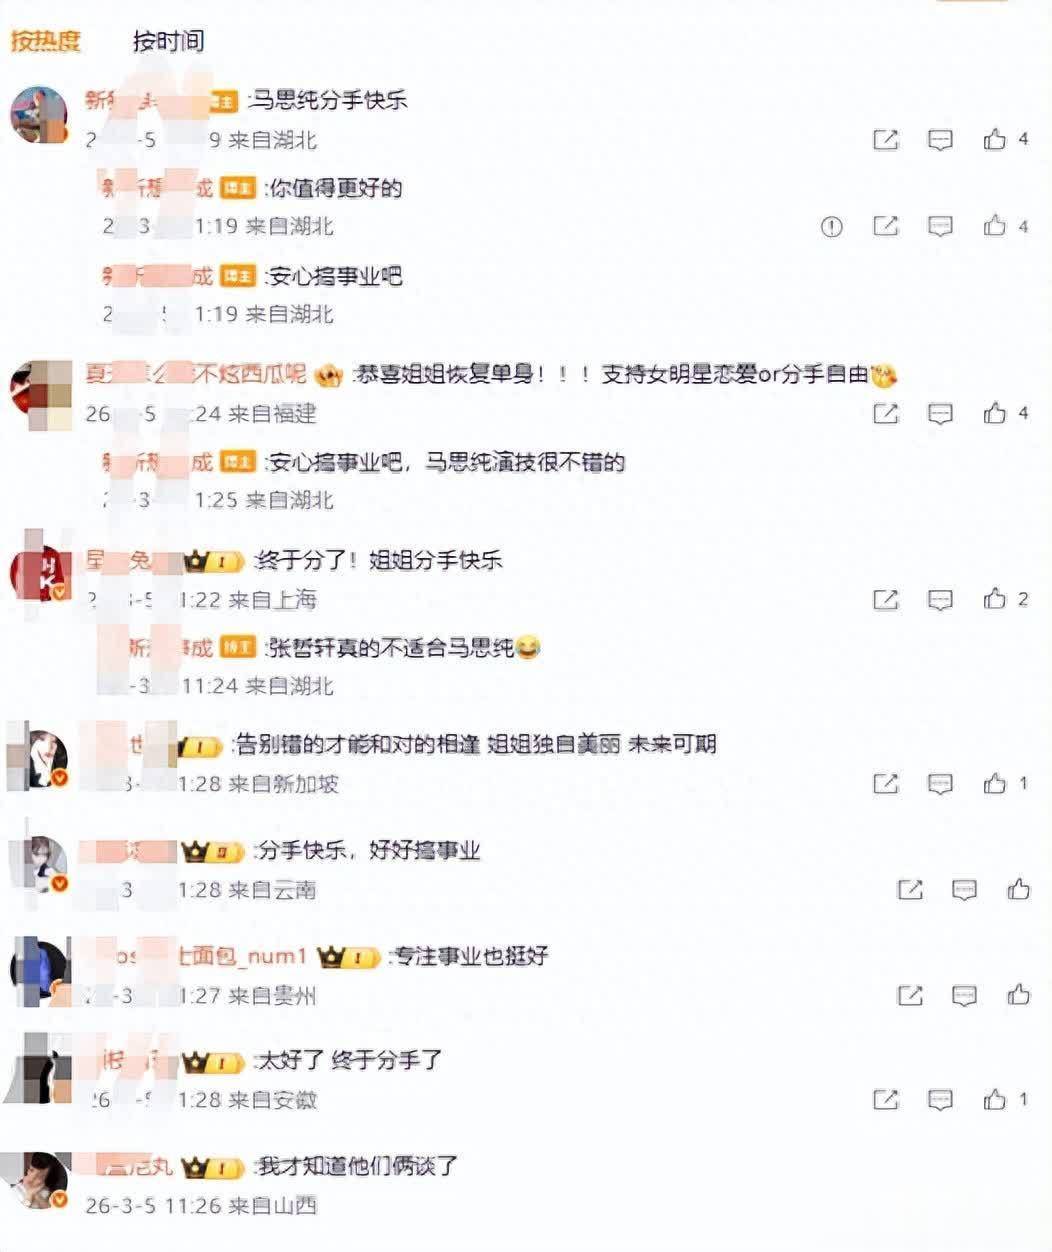The image size is (1052, 1252).
Task: Open username link on 你值得更好的 reply
Action: coord(158,188)
